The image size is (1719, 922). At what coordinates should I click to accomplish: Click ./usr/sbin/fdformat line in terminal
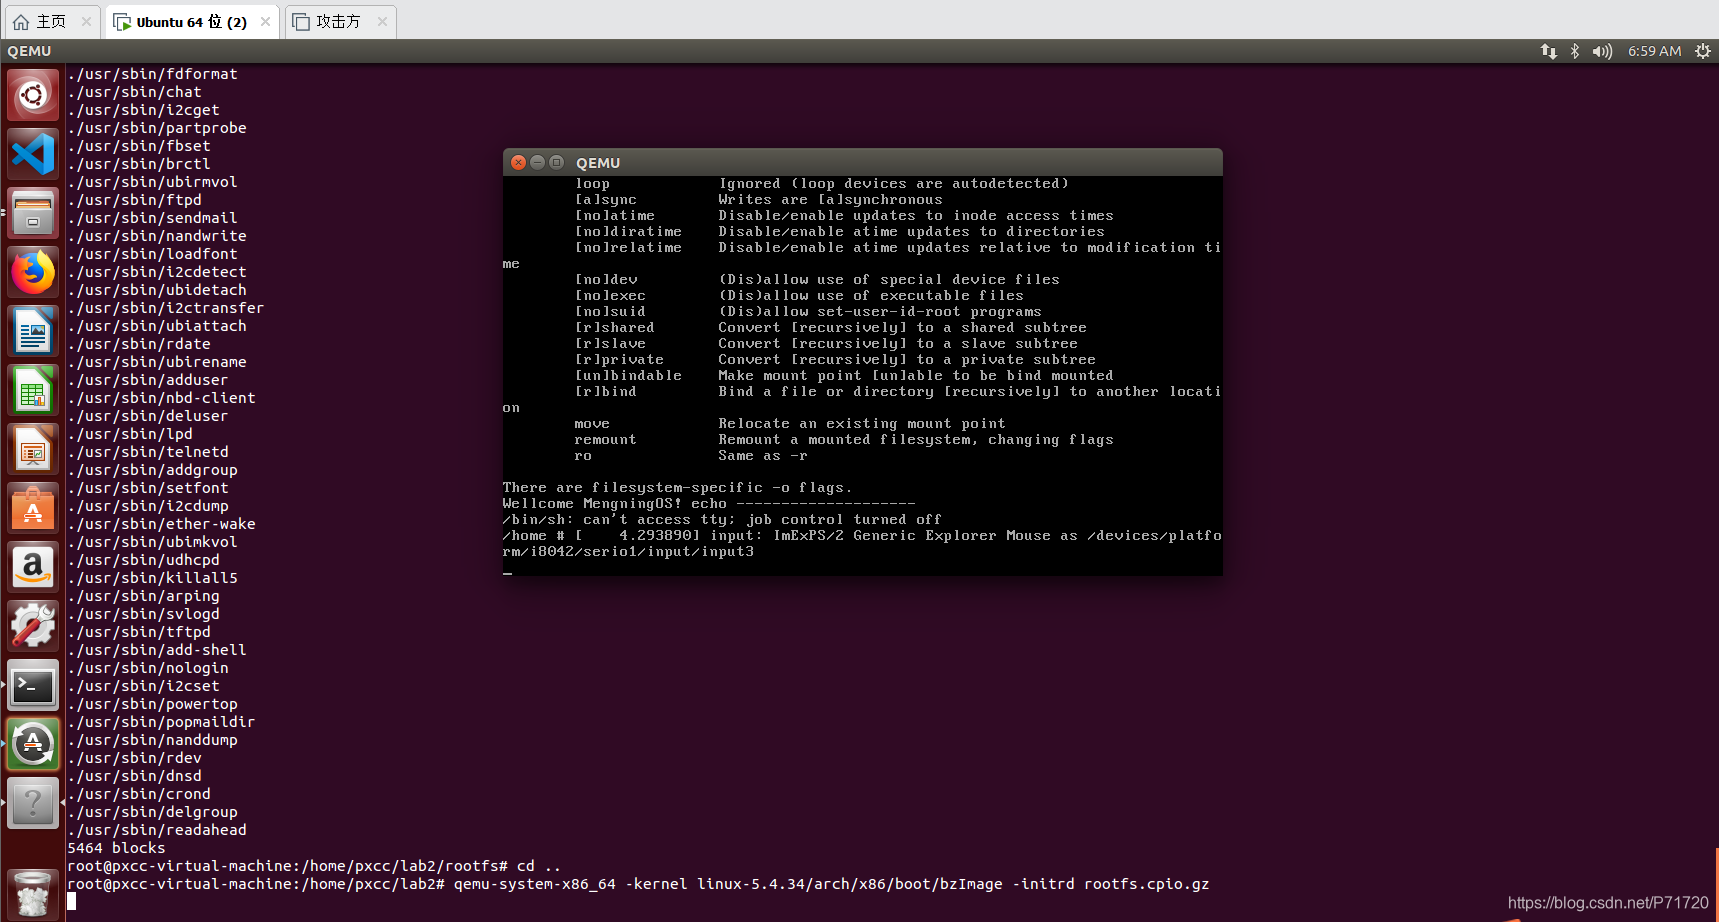point(153,74)
